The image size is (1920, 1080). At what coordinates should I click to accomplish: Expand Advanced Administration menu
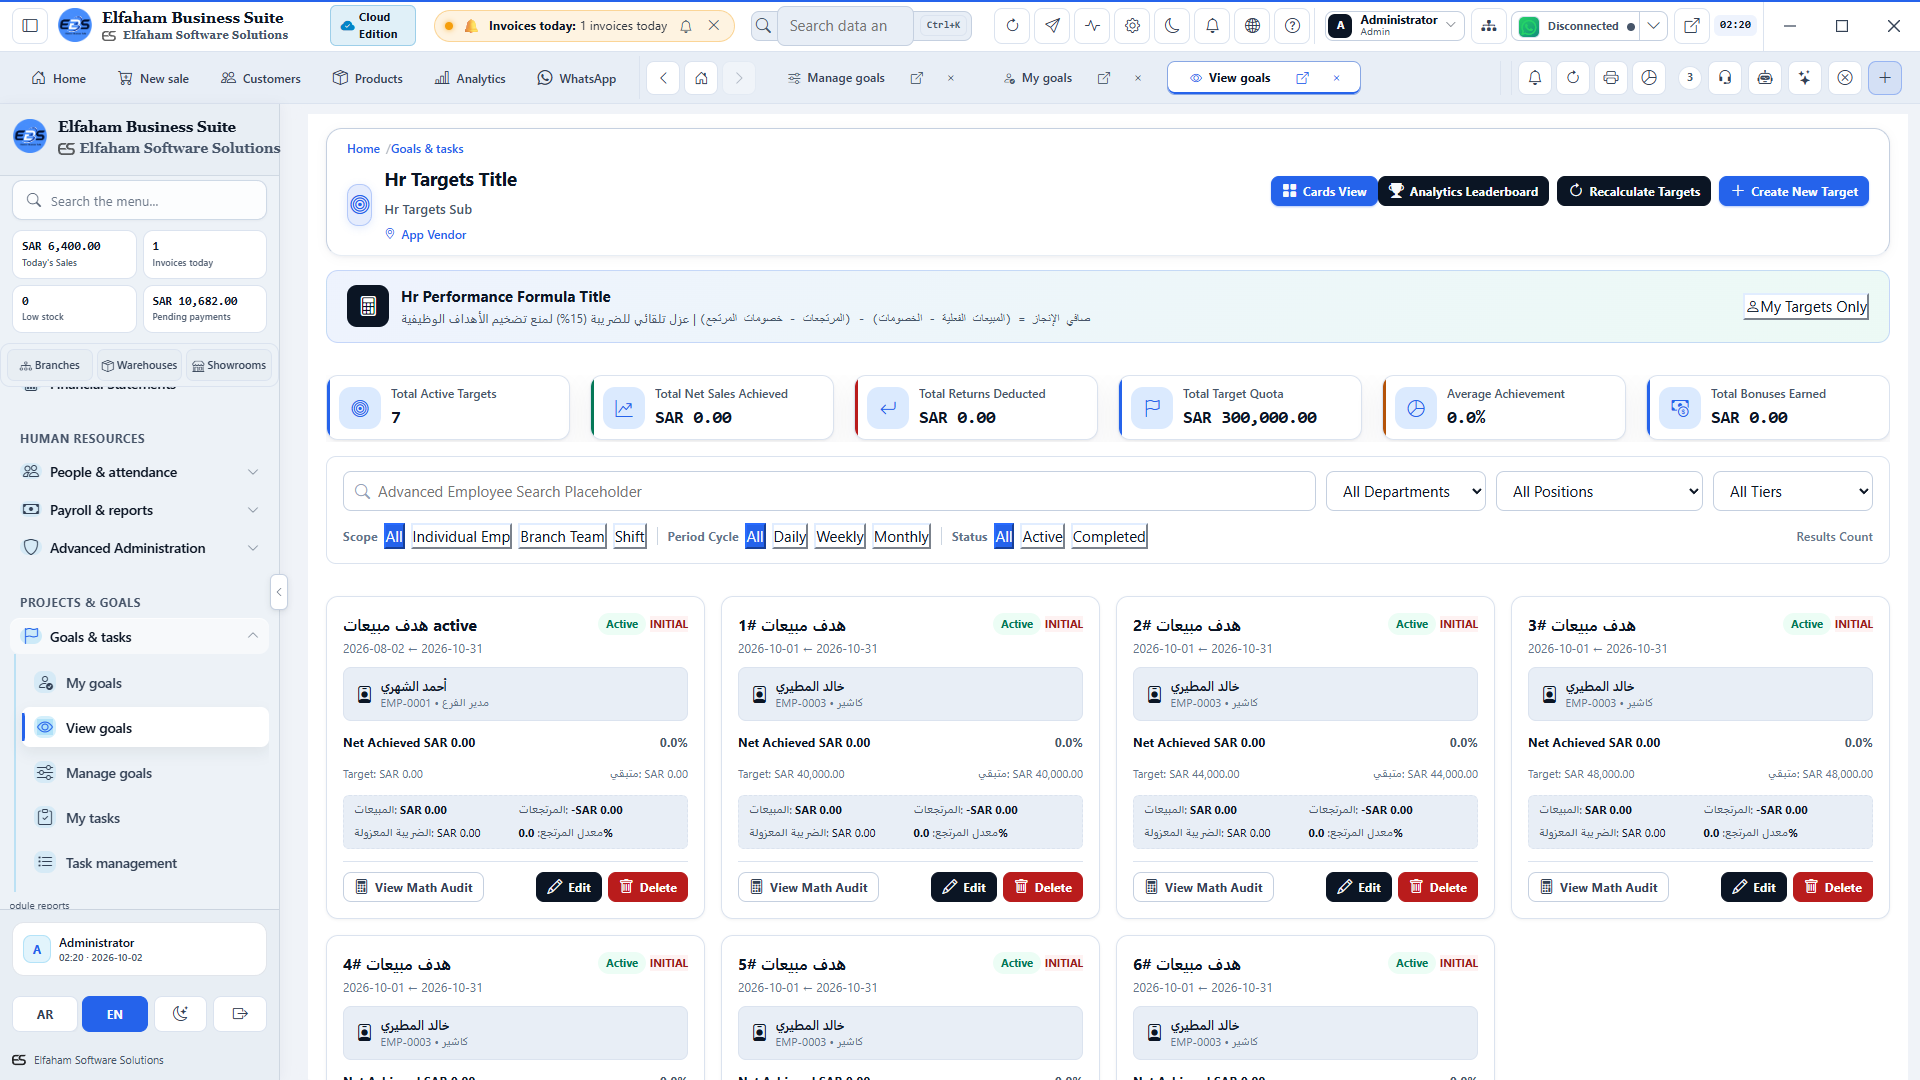[x=140, y=548]
